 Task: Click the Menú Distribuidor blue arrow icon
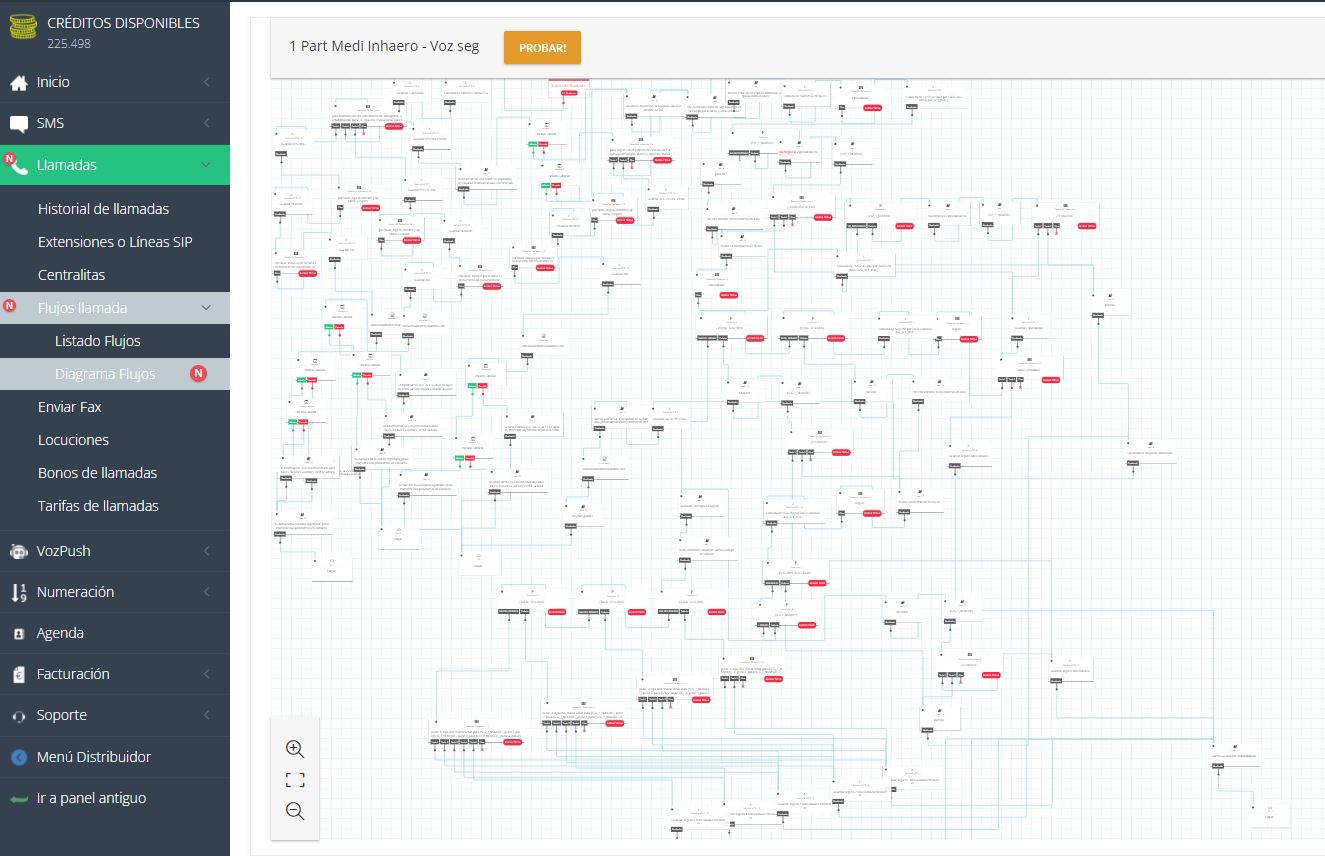point(18,757)
